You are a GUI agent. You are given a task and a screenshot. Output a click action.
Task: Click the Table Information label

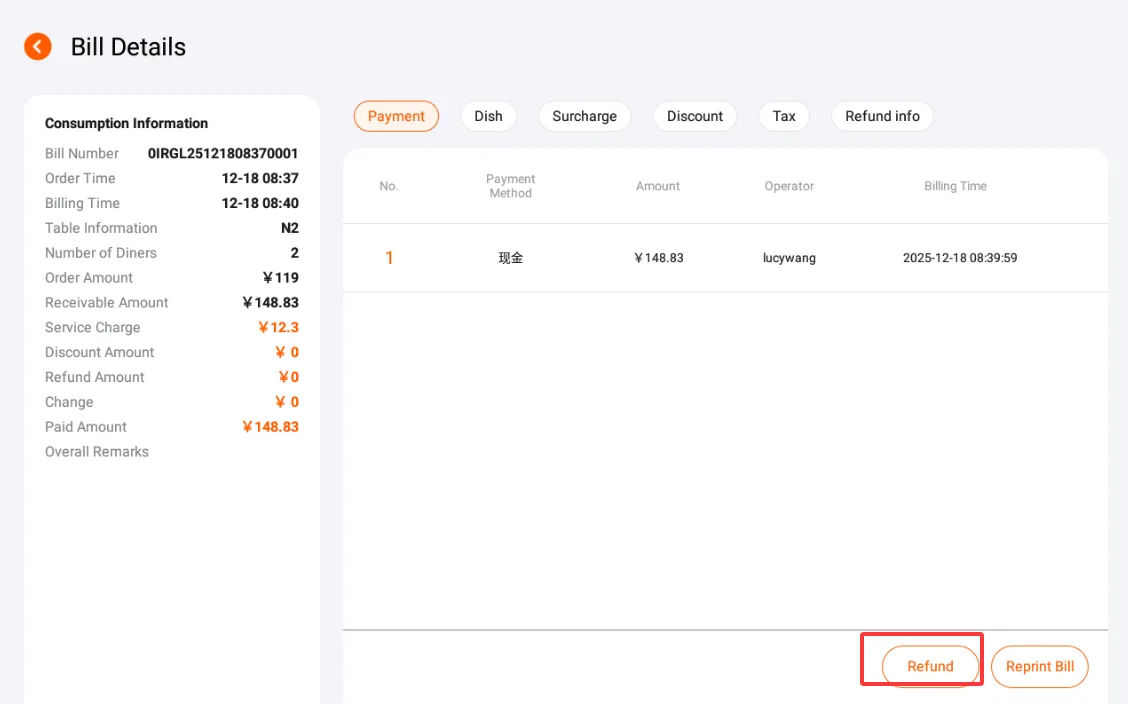101,228
